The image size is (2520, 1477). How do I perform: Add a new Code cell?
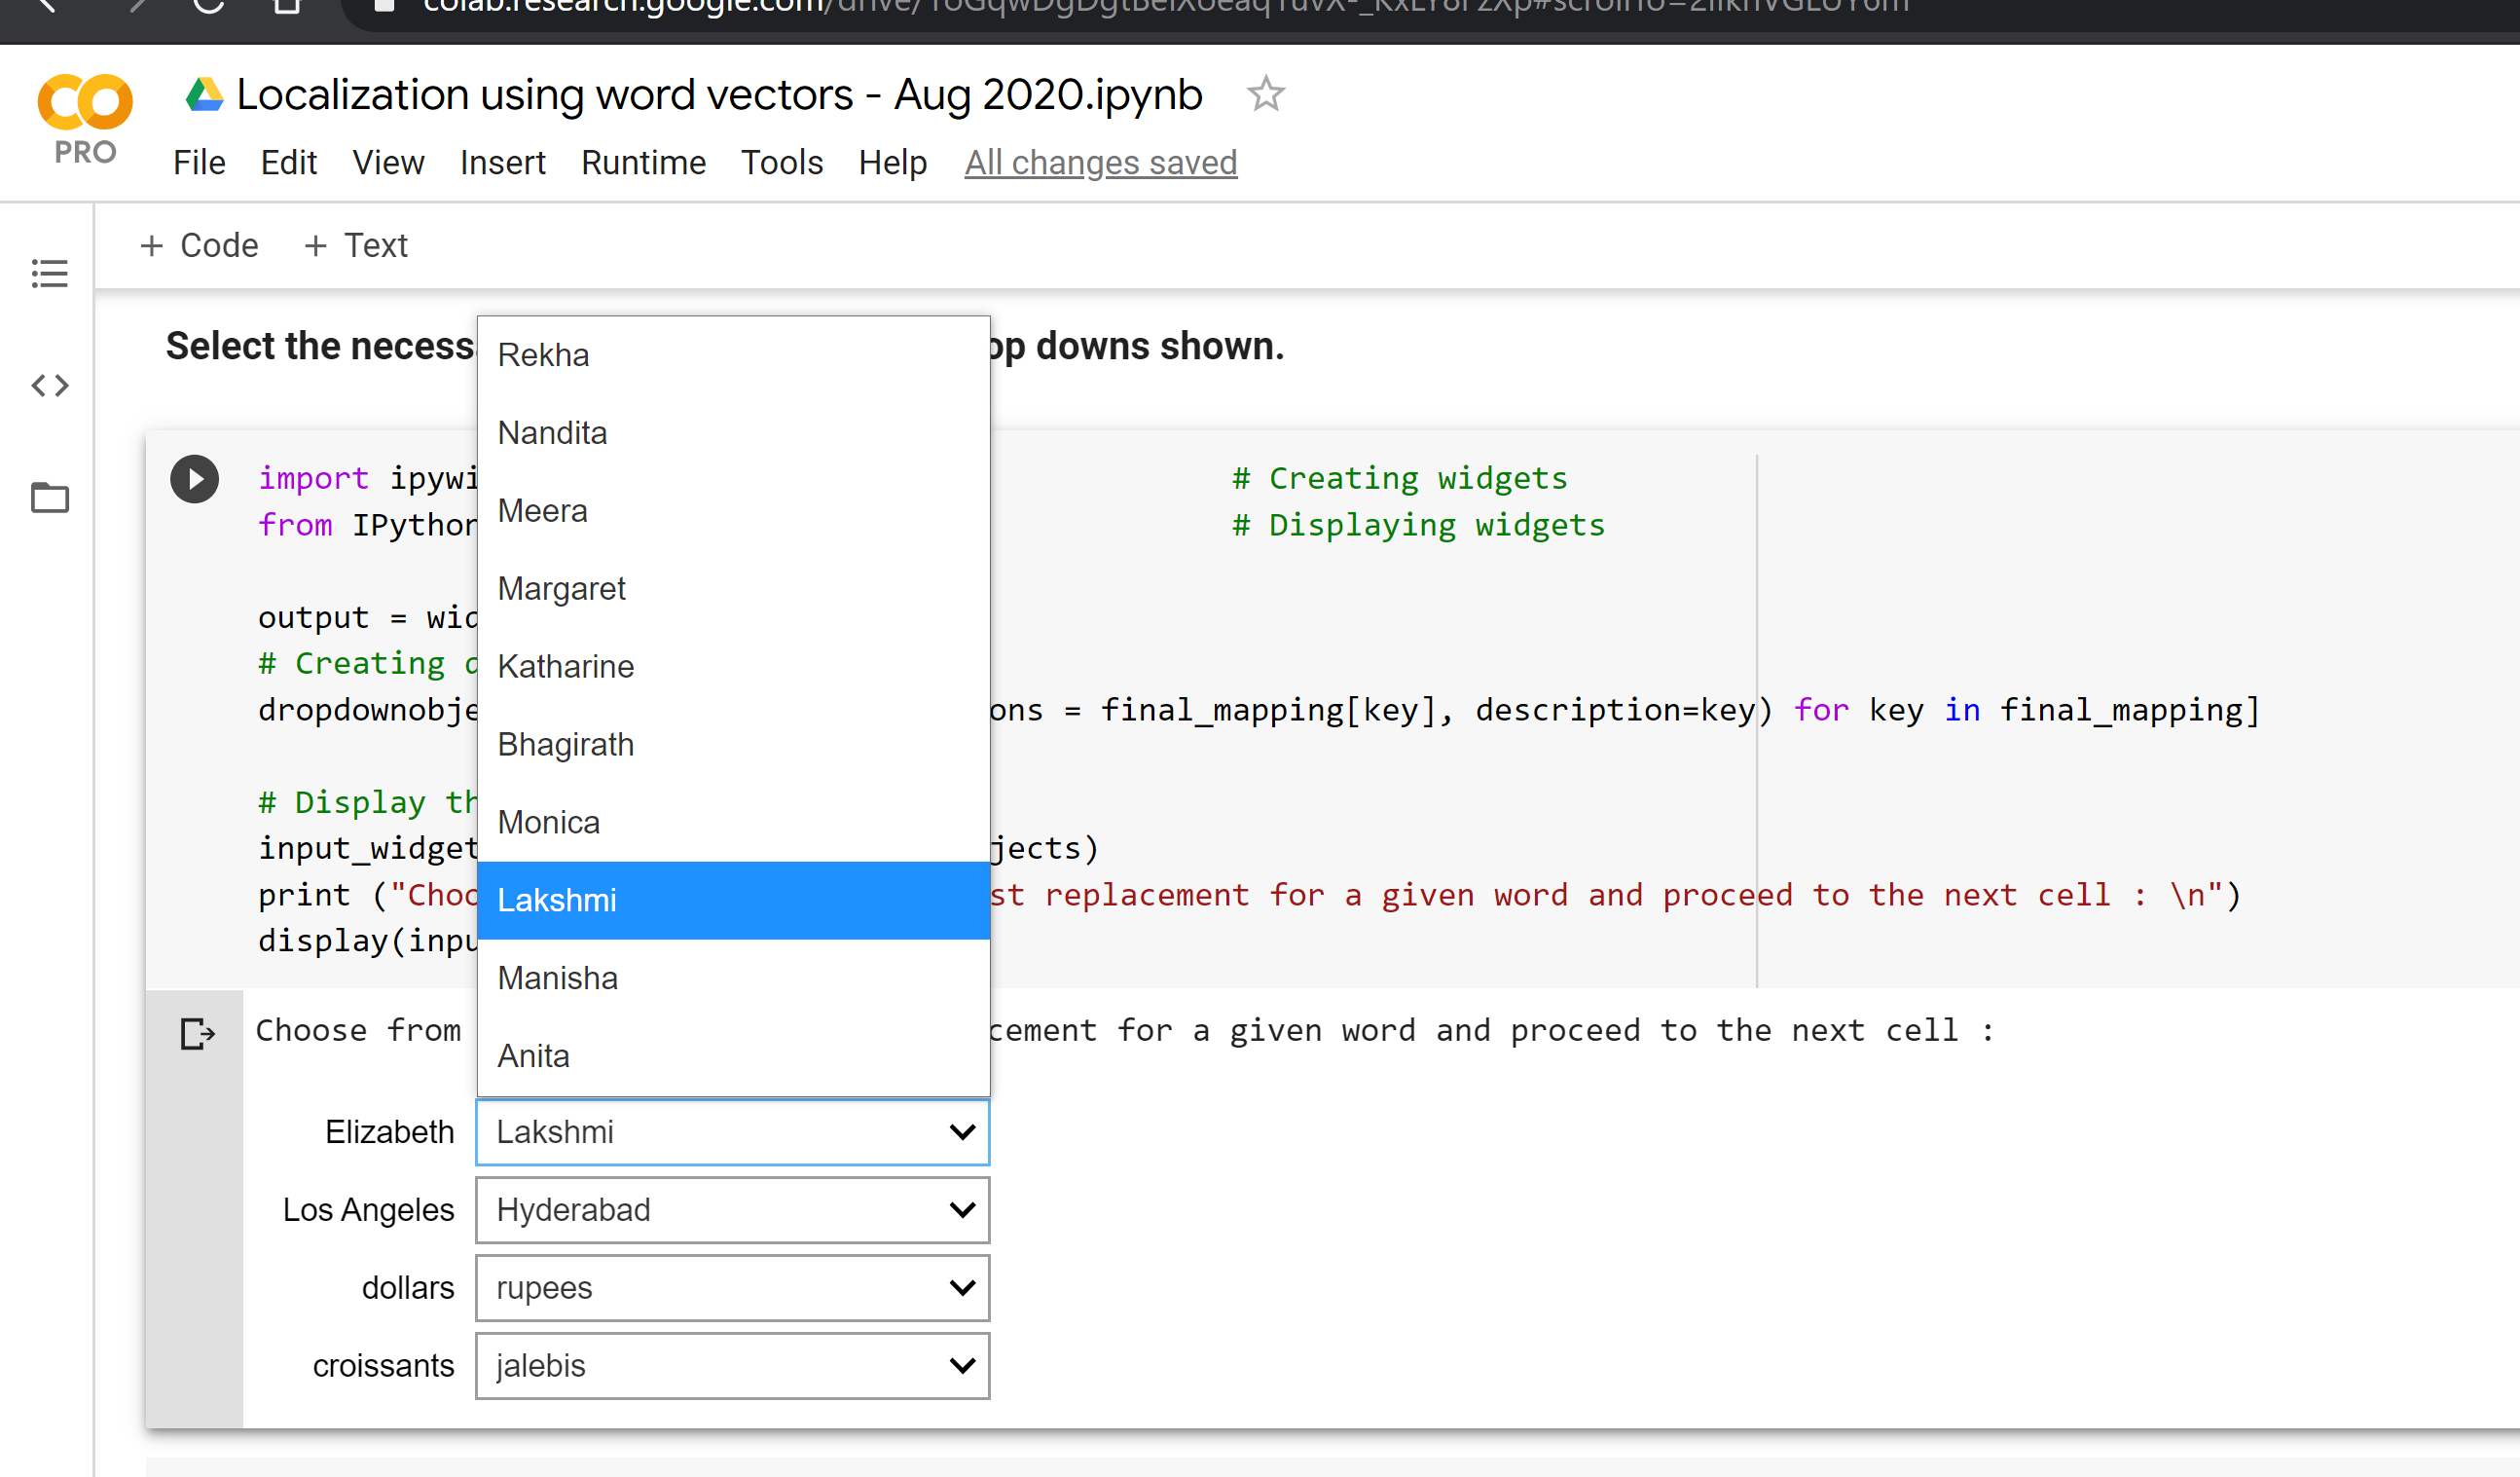point(200,246)
